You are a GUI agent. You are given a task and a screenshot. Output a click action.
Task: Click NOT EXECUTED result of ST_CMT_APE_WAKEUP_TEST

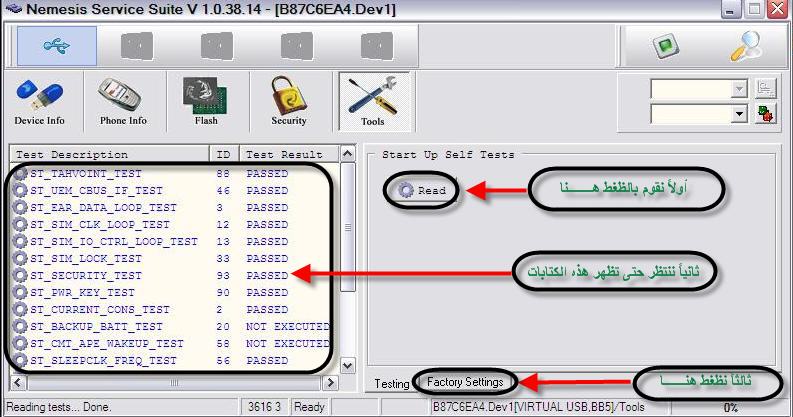point(287,344)
